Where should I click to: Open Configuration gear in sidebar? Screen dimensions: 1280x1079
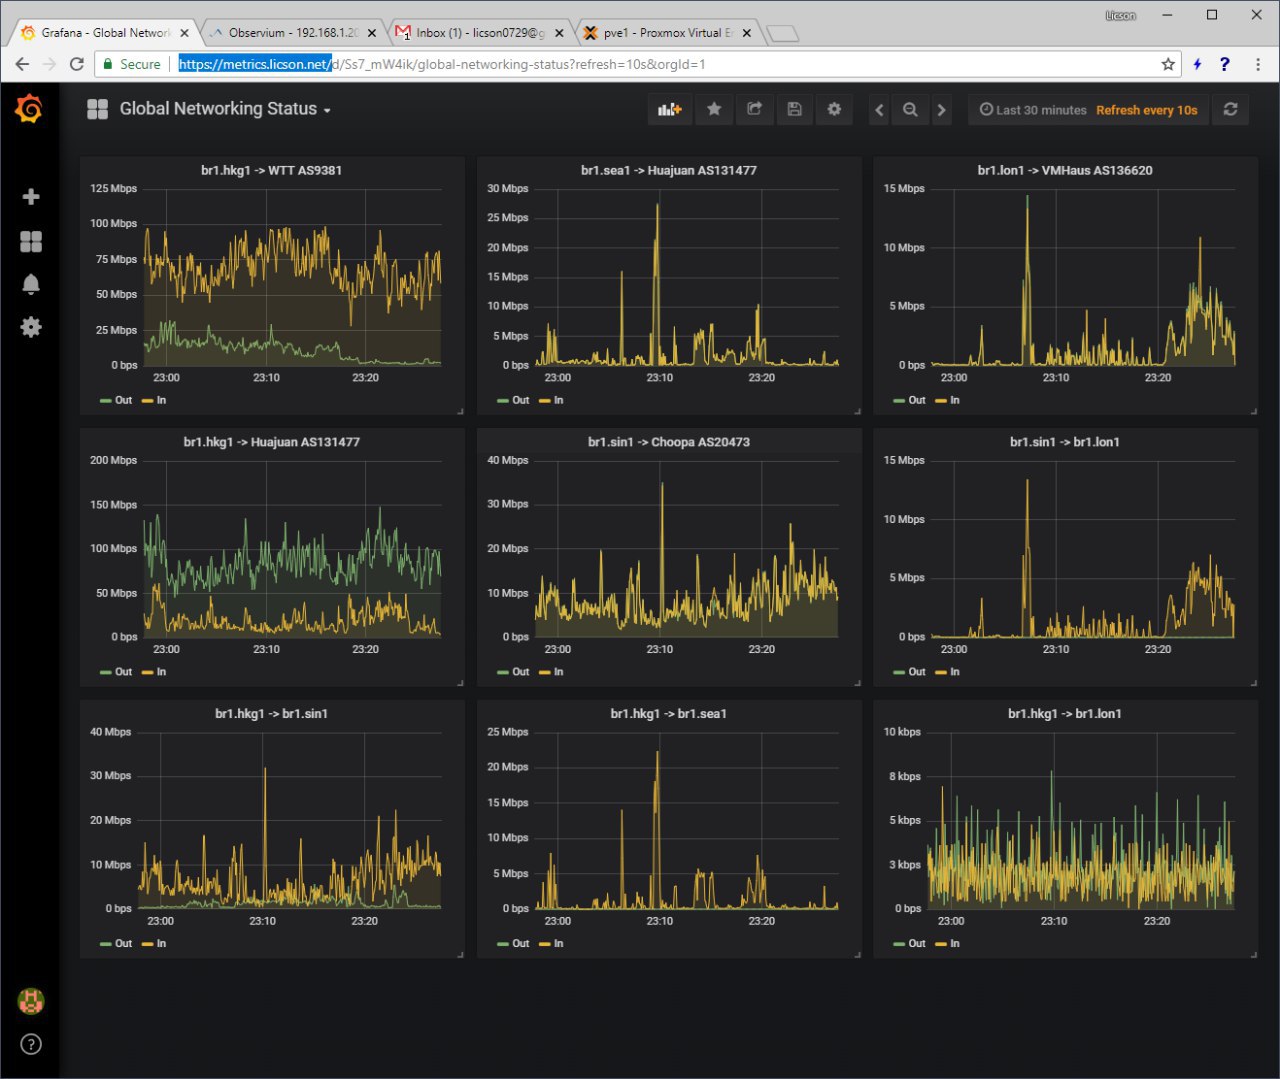[x=31, y=326]
